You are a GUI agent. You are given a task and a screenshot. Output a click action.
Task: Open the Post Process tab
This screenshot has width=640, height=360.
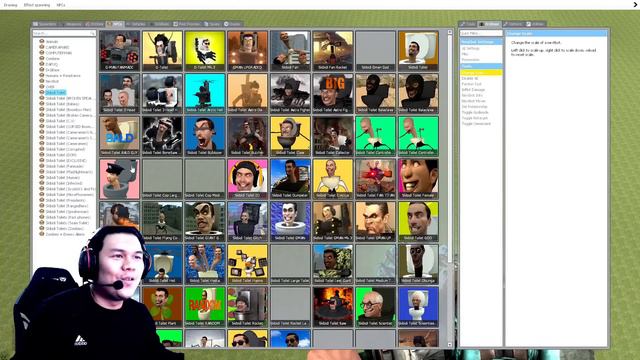pyautogui.click(x=187, y=24)
